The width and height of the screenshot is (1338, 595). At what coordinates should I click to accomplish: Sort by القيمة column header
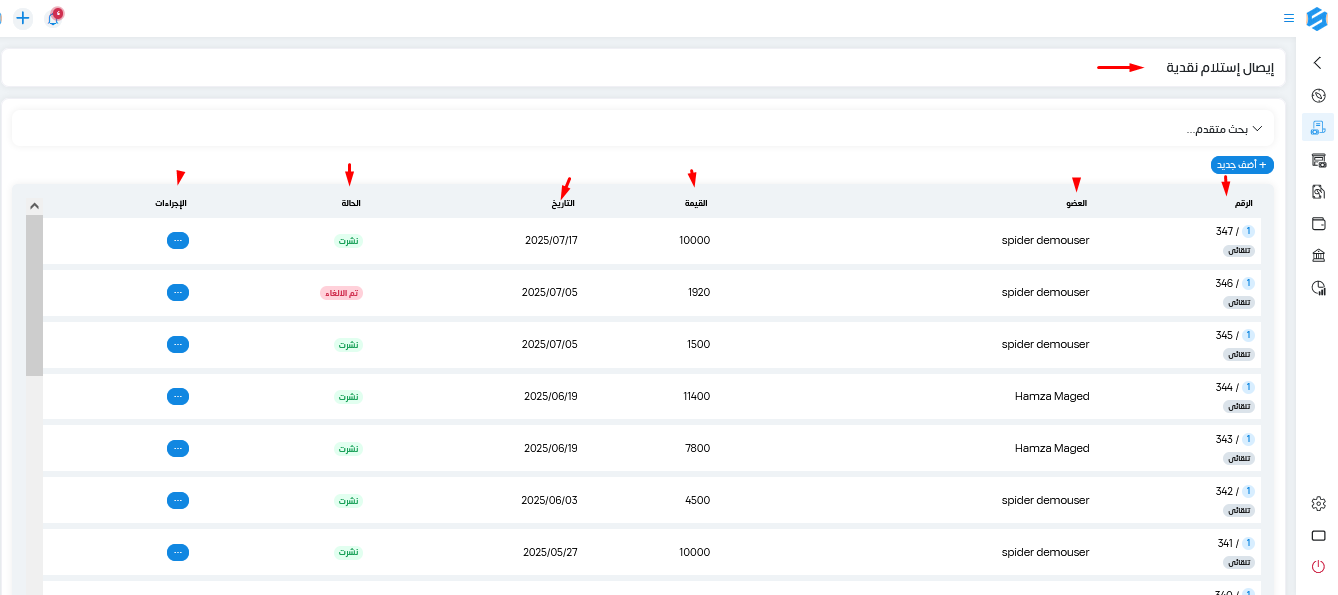696,203
